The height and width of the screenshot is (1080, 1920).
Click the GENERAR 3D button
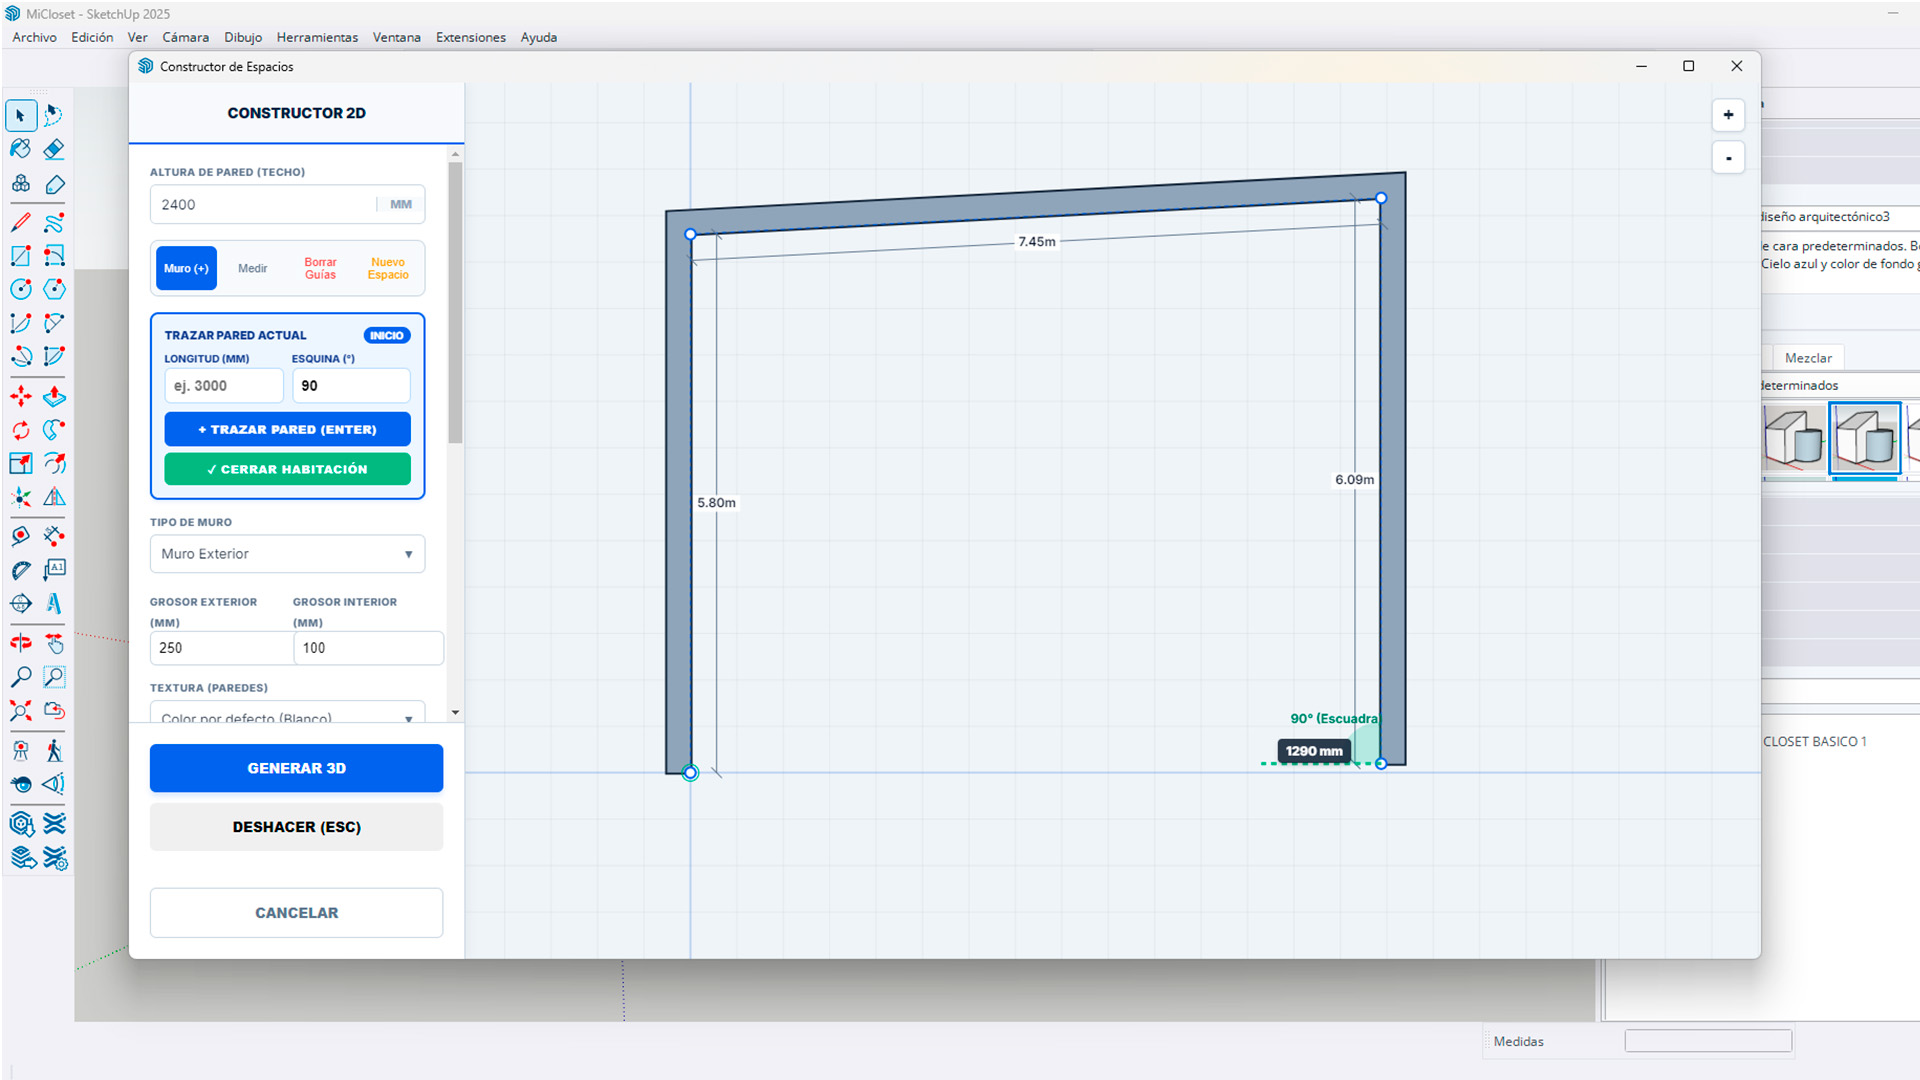click(296, 768)
